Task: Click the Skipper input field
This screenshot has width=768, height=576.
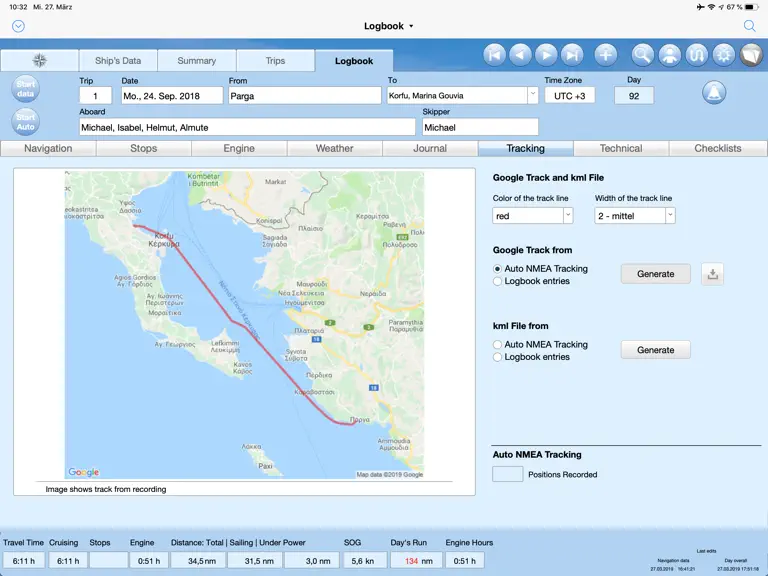Action: (x=480, y=127)
